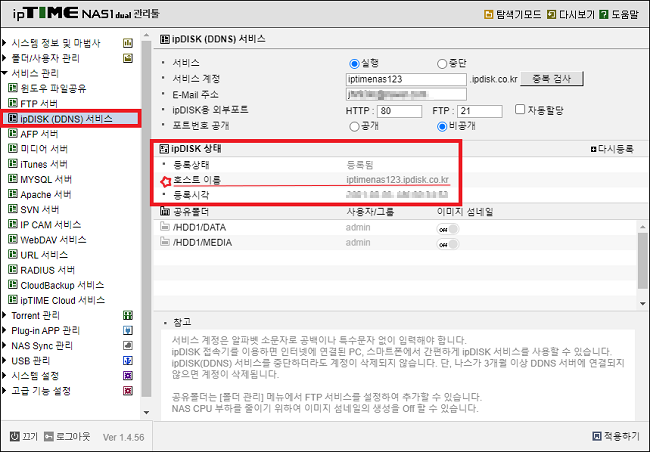Click 로그아웃 text link
The image size is (650, 452).
click(73, 437)
